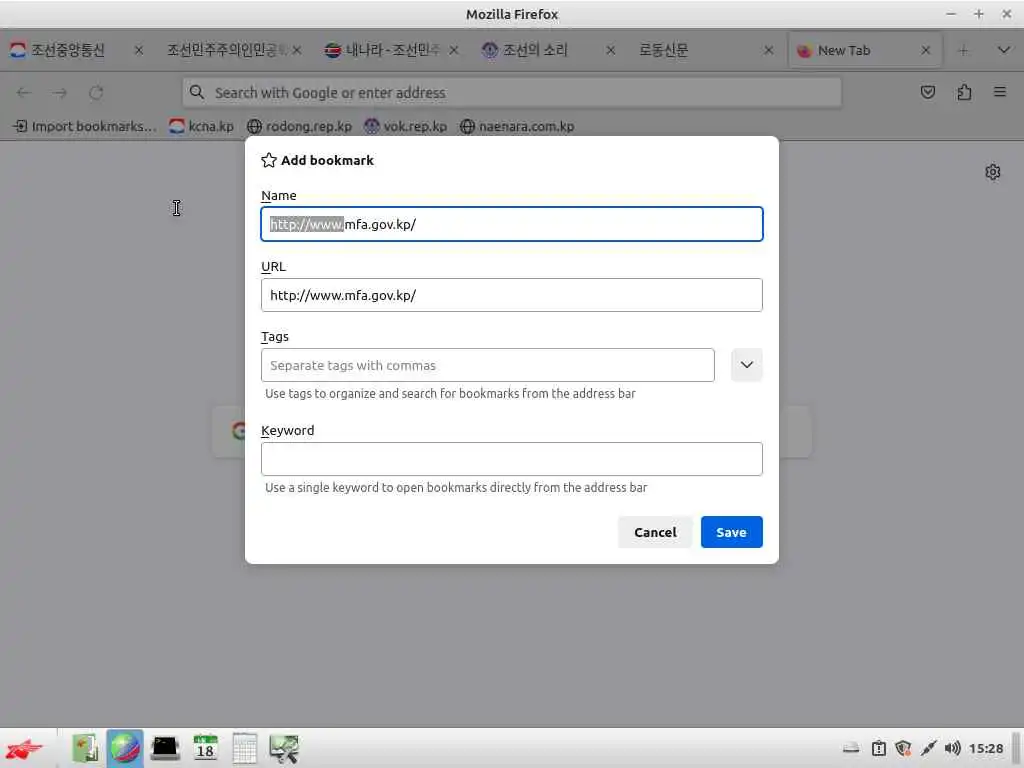Open the spreadsheet-like notepad taskbar icon
1024x768 pixels.
click(x=244, y=748)
